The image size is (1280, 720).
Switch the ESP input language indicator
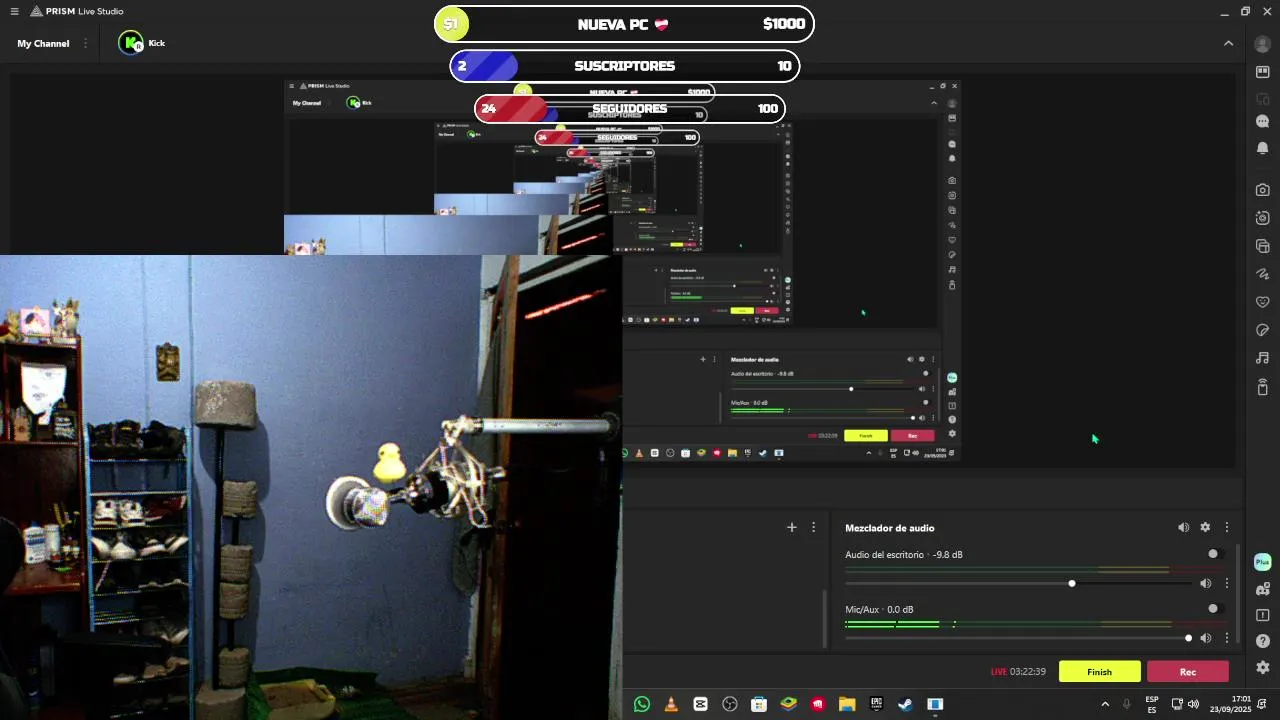1152,704
